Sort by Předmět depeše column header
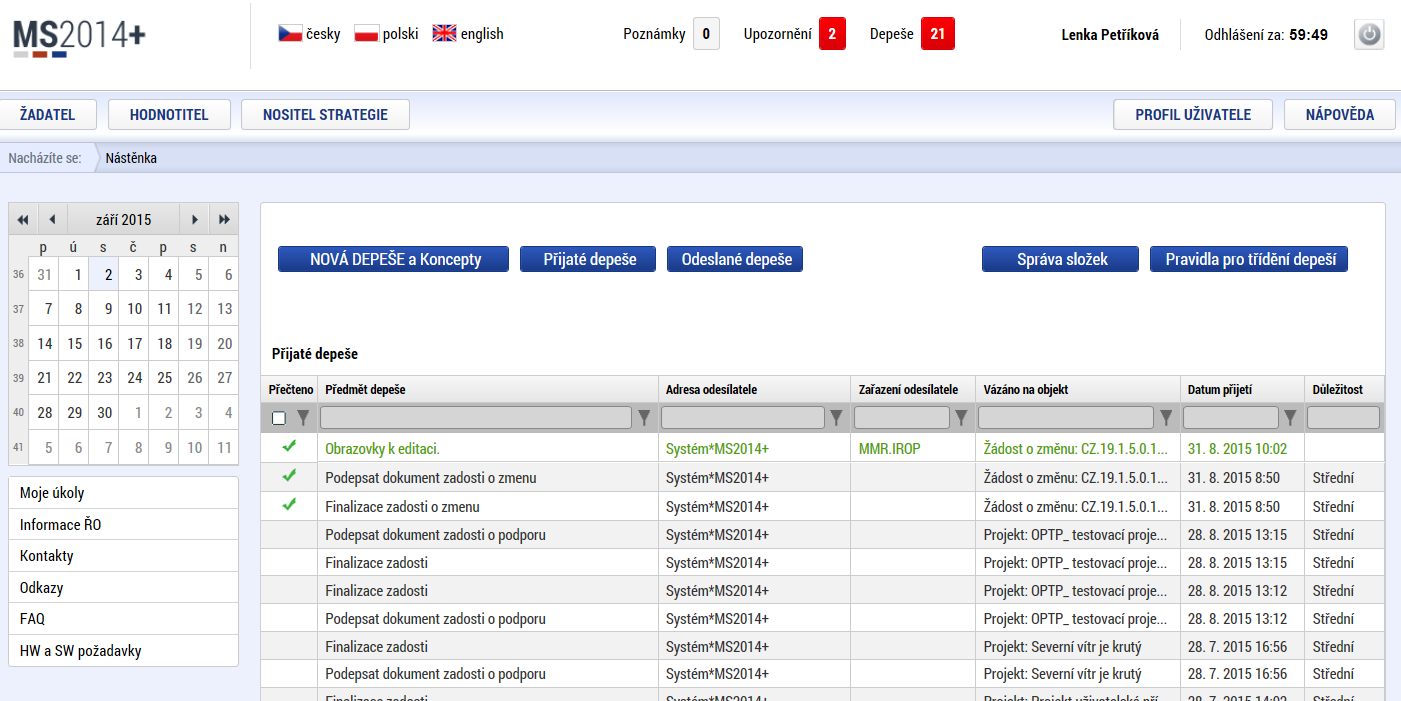 [365, 390]
